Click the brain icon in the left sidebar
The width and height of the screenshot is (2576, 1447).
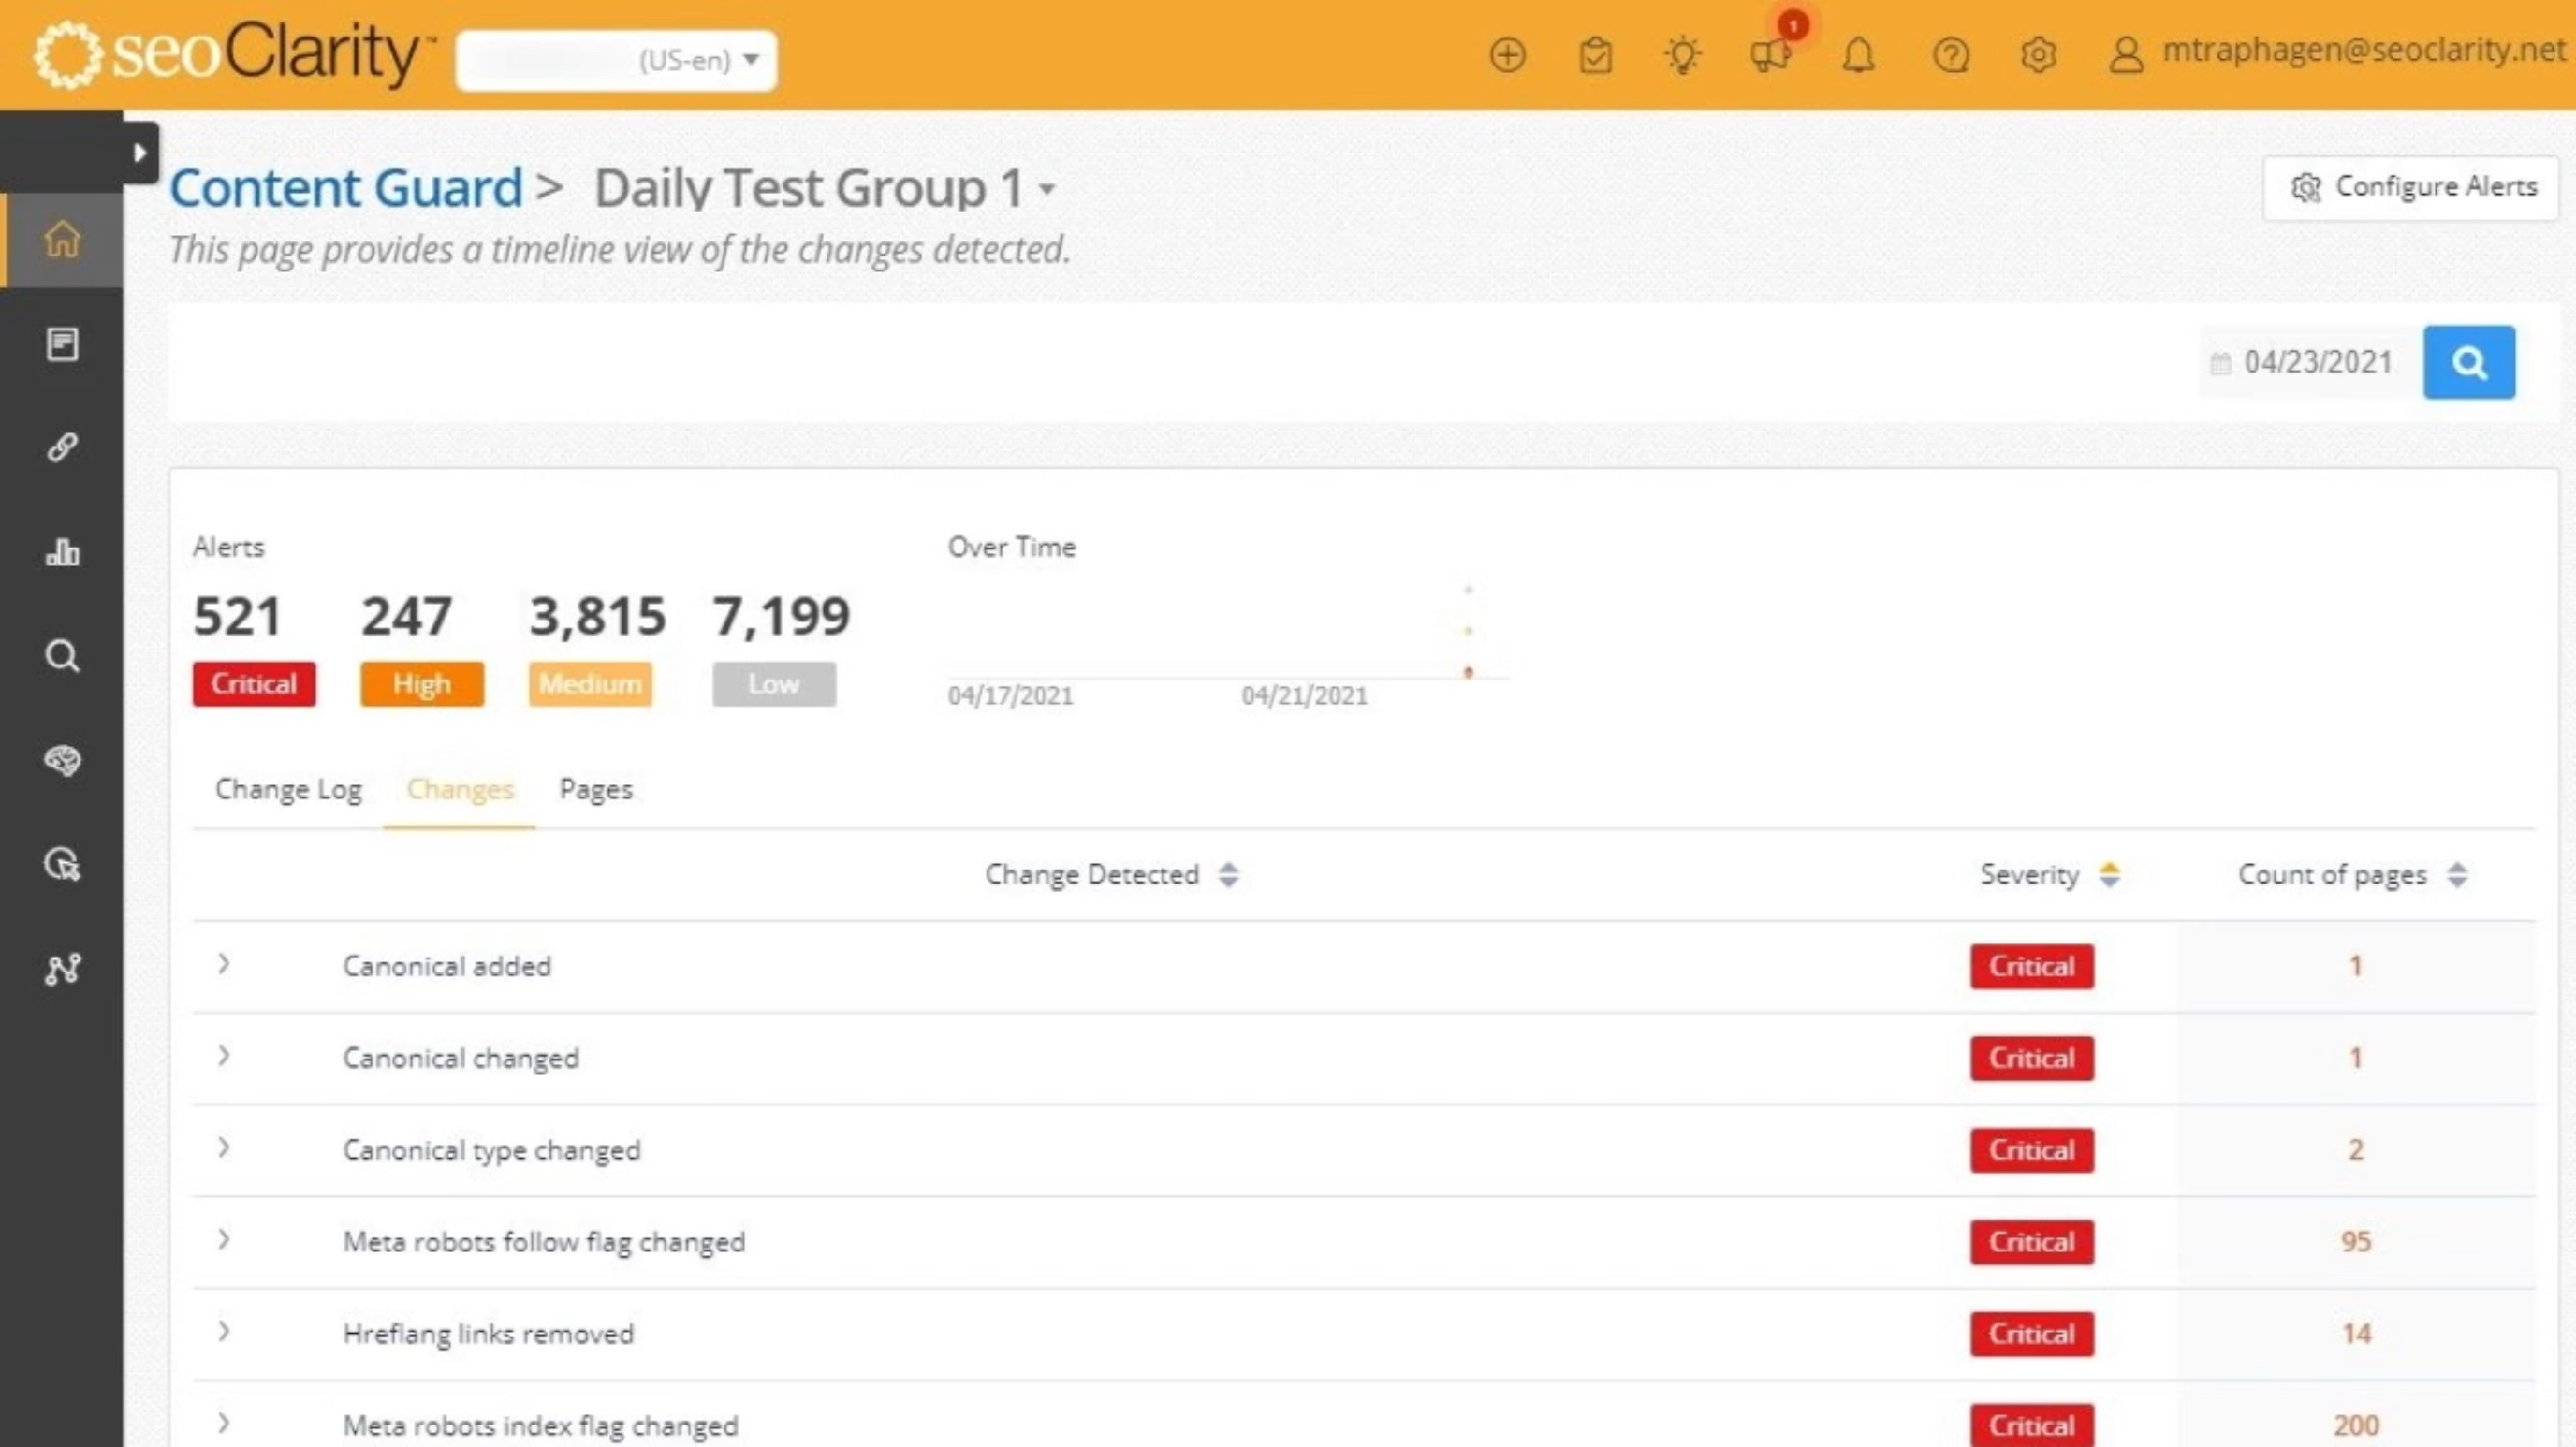62,760
